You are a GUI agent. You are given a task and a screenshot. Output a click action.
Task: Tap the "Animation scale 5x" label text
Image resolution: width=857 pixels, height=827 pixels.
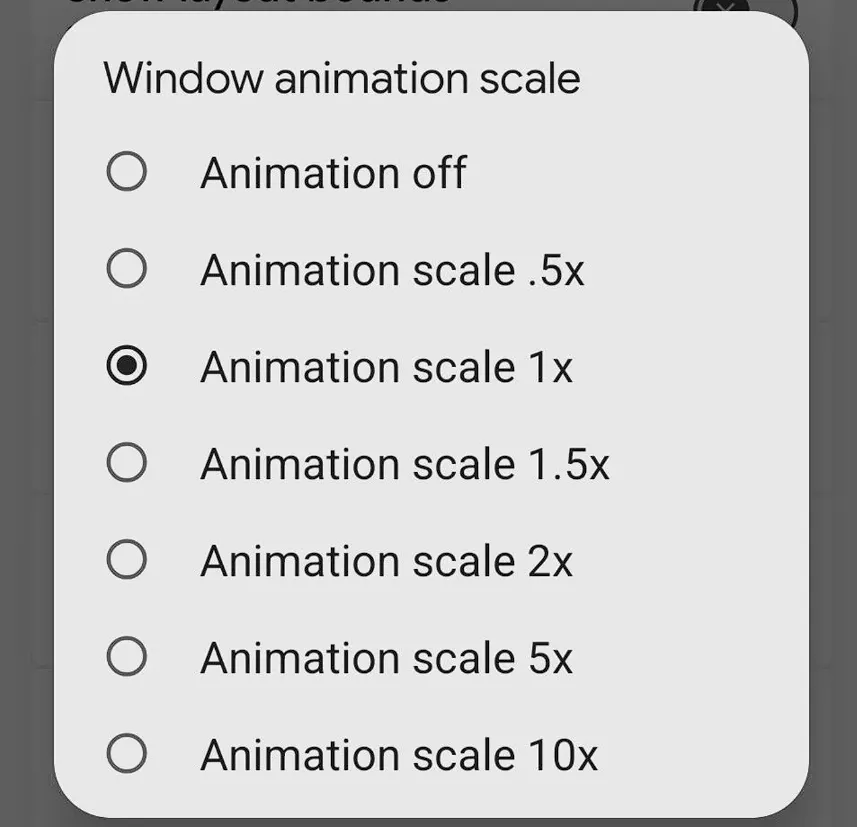click(386, 658)
